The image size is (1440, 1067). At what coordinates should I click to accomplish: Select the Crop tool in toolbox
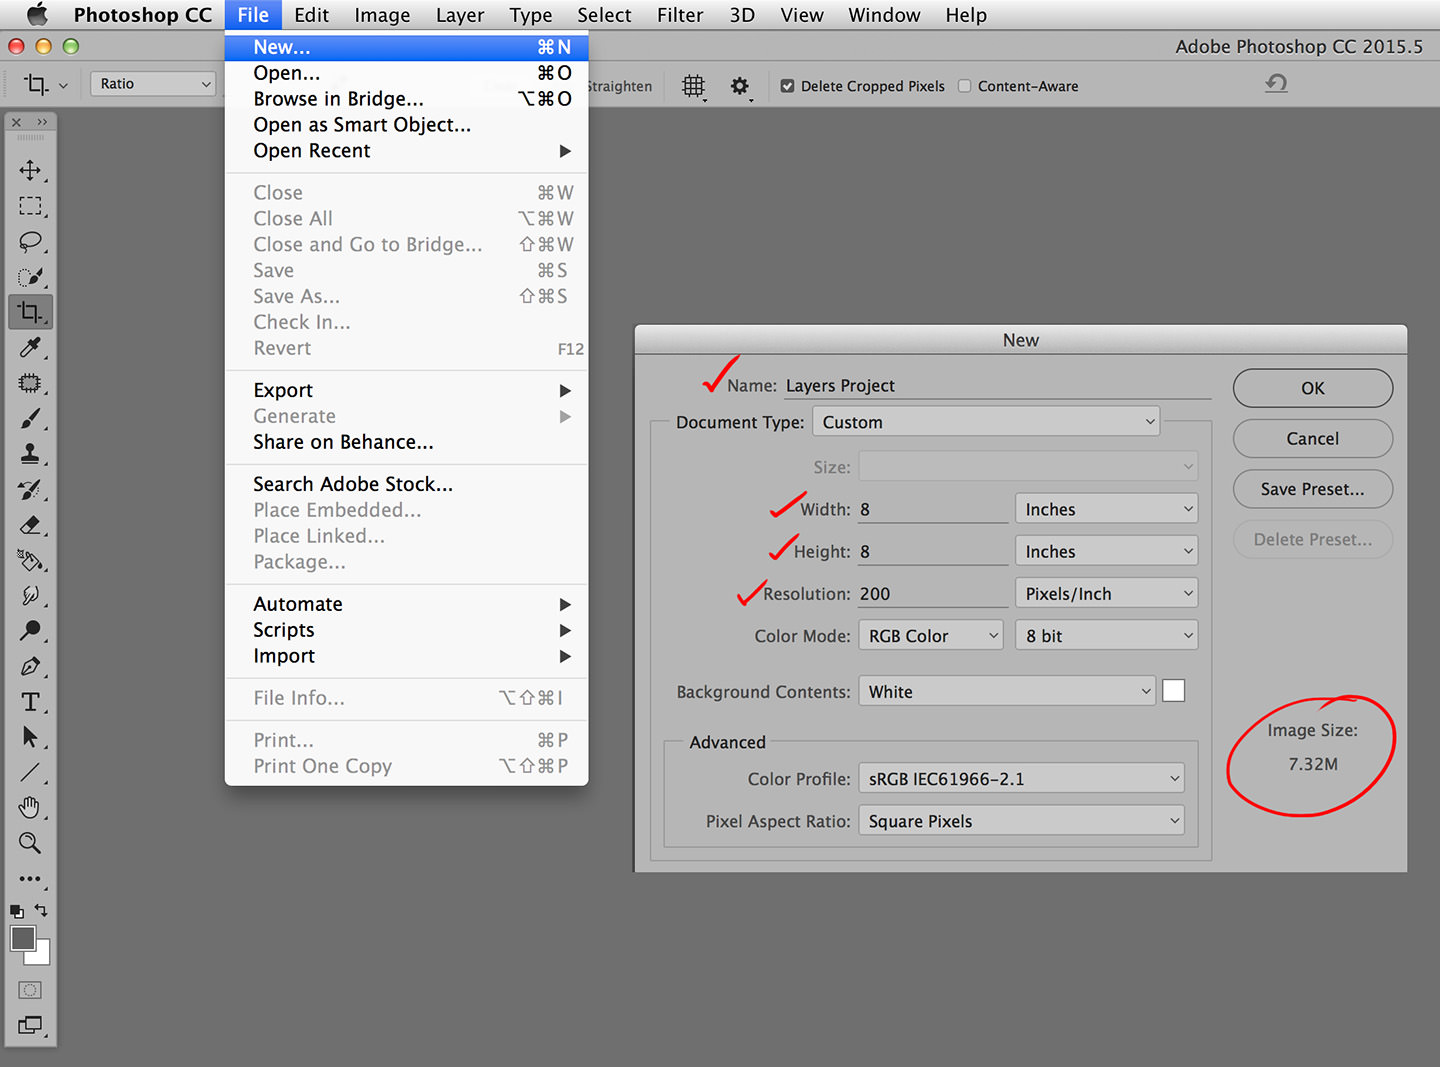point(30,312)
